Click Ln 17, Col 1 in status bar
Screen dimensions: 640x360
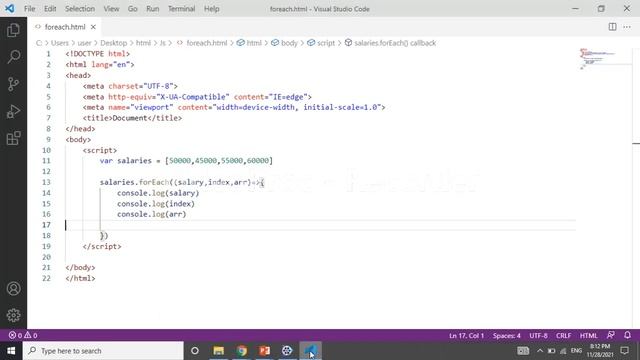click(x=466, y=336)
